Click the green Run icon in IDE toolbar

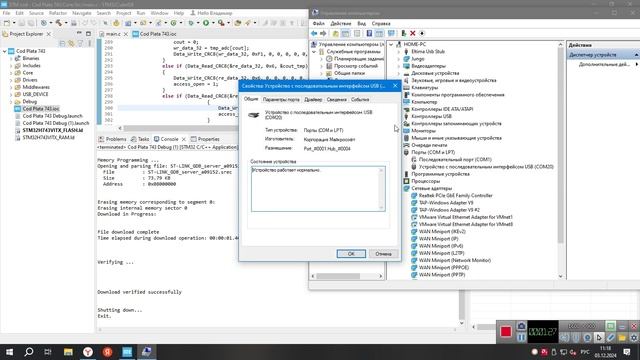pos(206,23)
